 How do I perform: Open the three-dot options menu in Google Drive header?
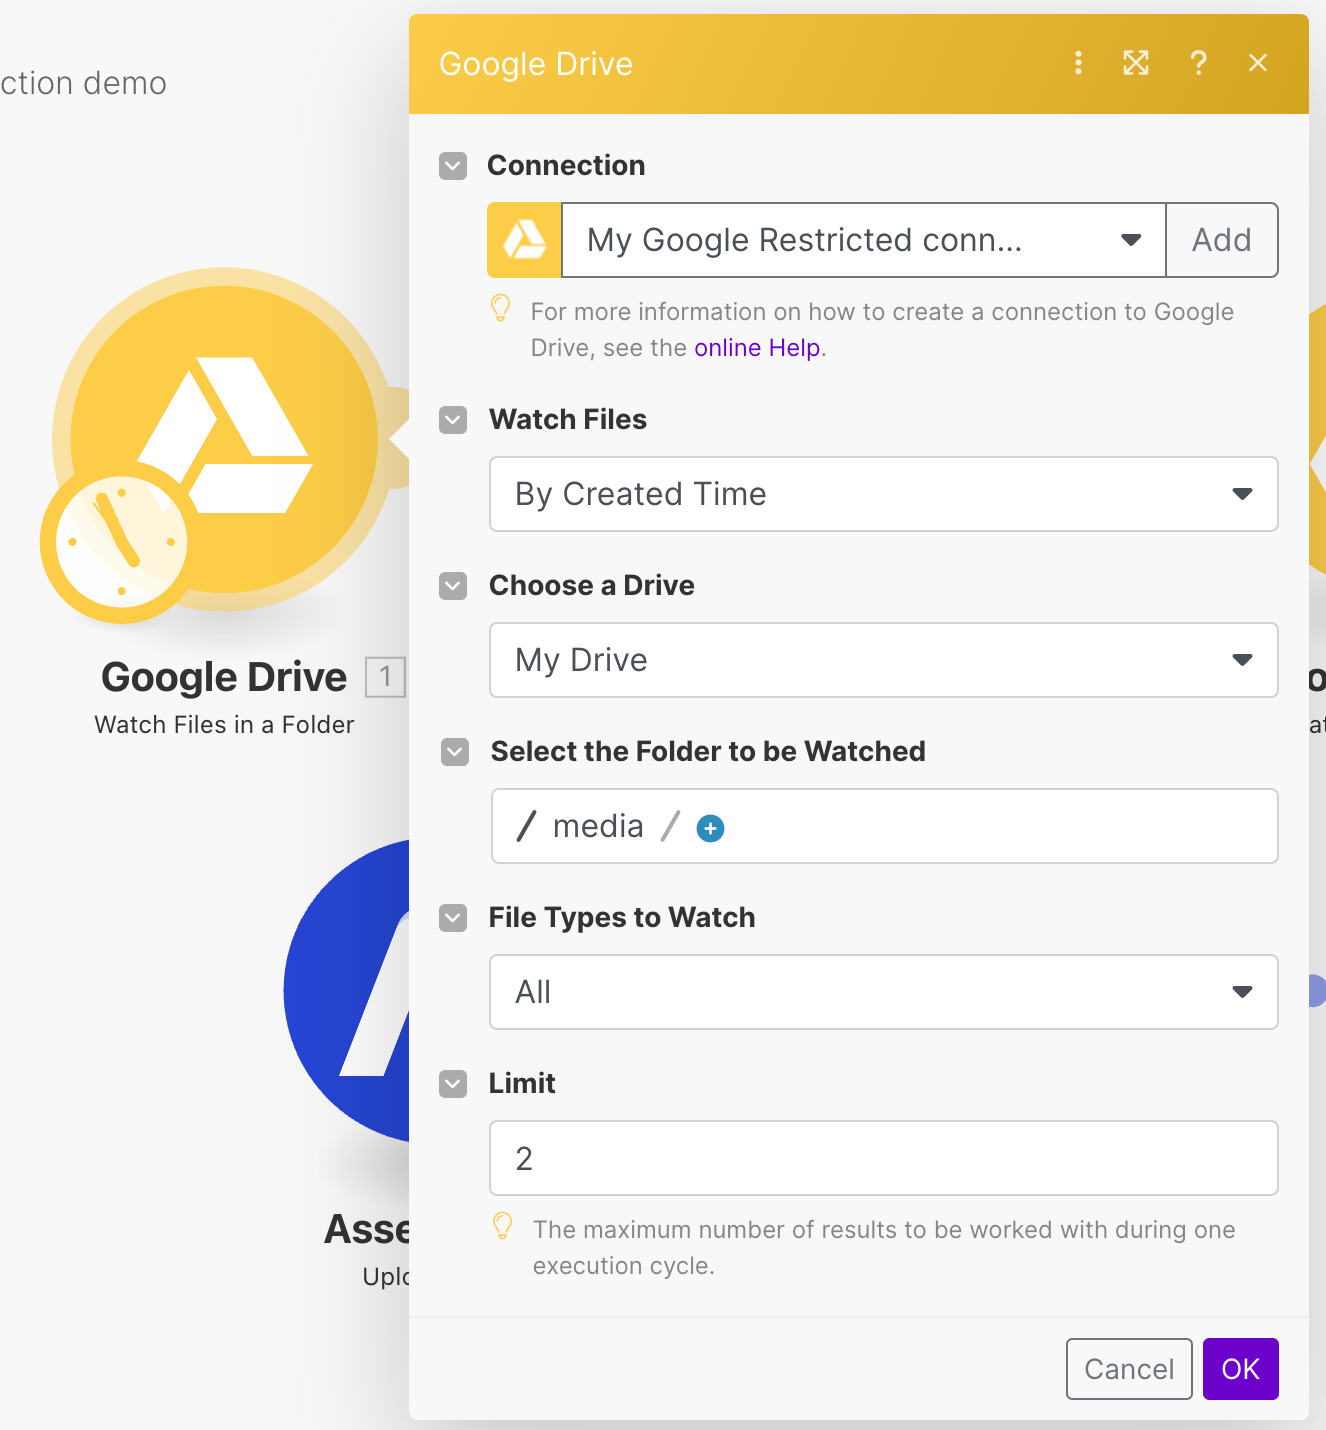coord(1078,63)
